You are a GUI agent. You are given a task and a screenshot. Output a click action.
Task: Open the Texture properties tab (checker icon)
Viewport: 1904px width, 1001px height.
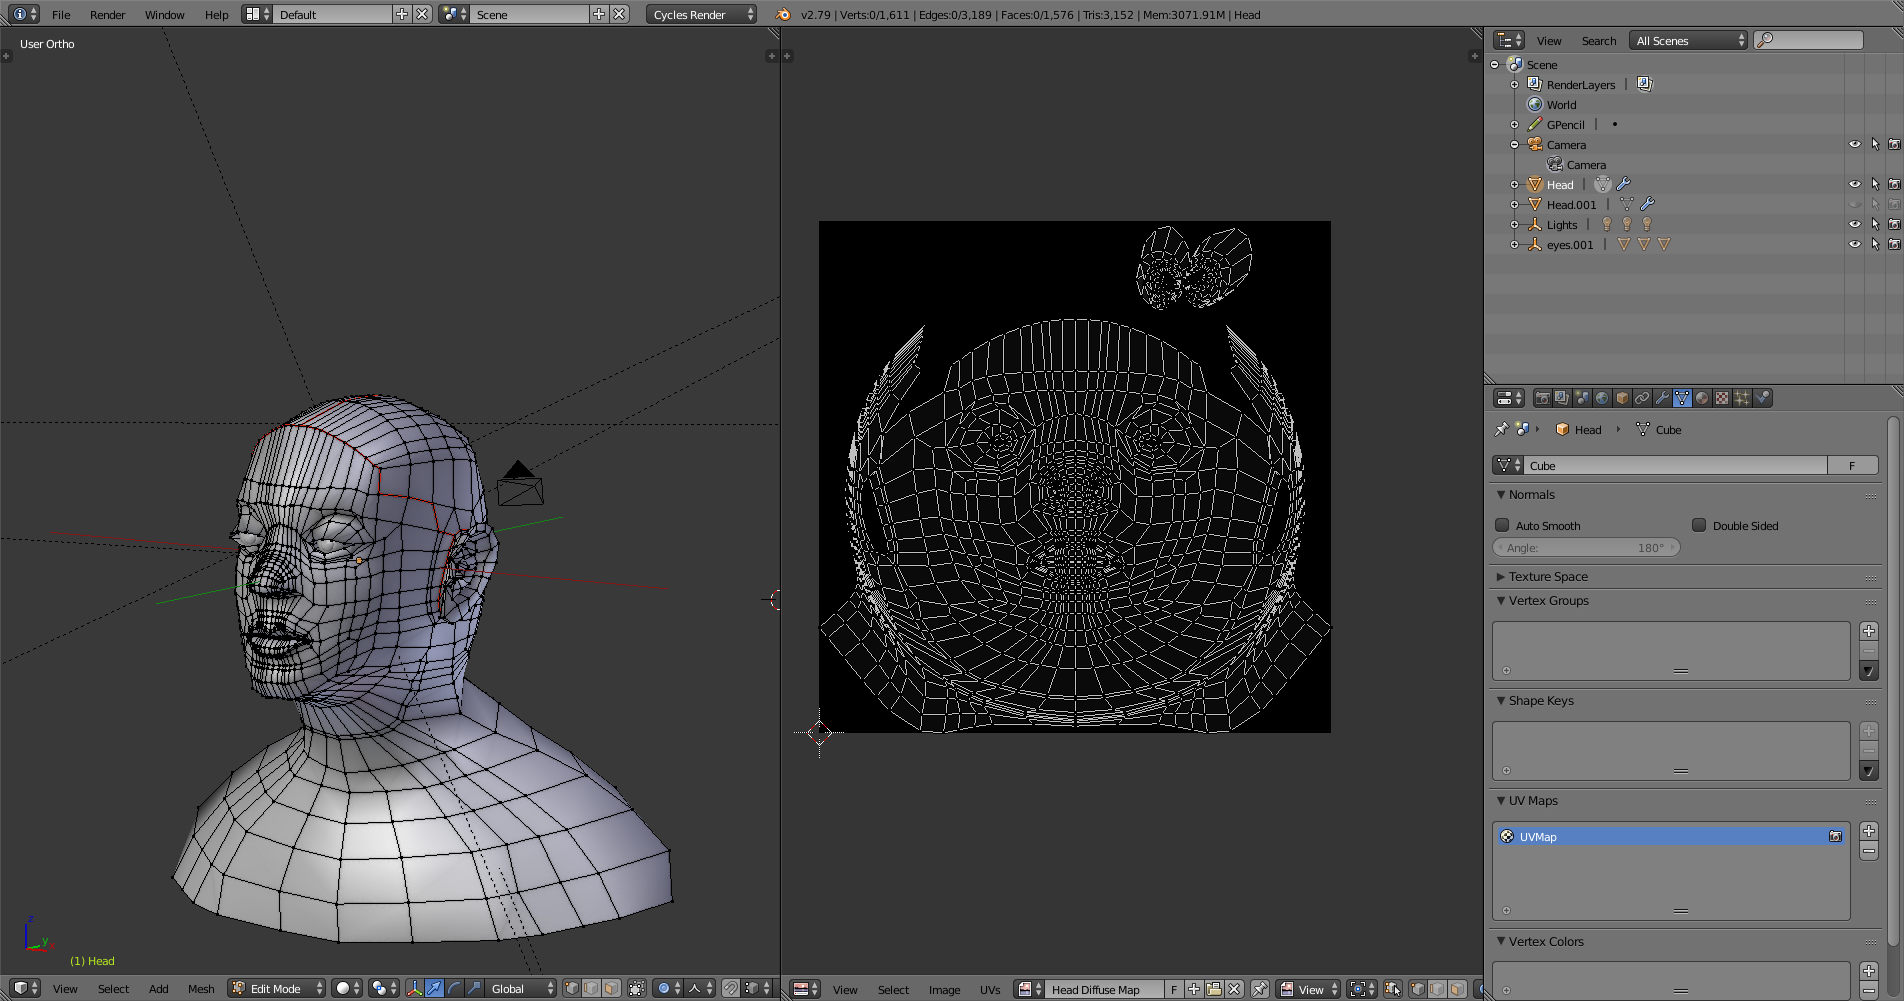1722,398
